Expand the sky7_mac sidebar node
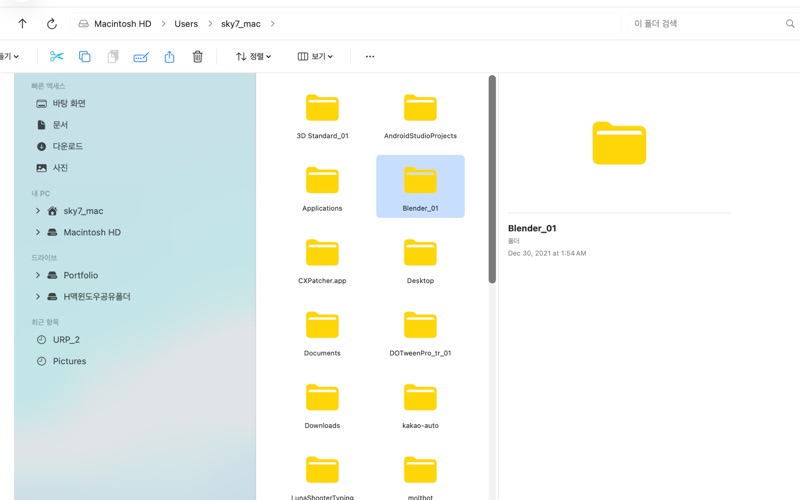Screen dimensions: 800x500 coord(38,210)
